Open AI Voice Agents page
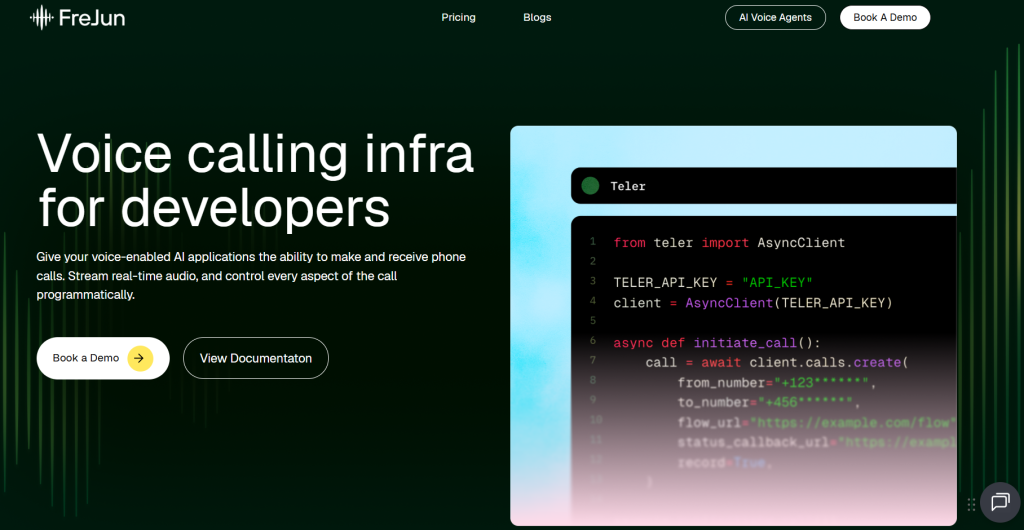Screen dimensions: 1024x530 point(775,18)
